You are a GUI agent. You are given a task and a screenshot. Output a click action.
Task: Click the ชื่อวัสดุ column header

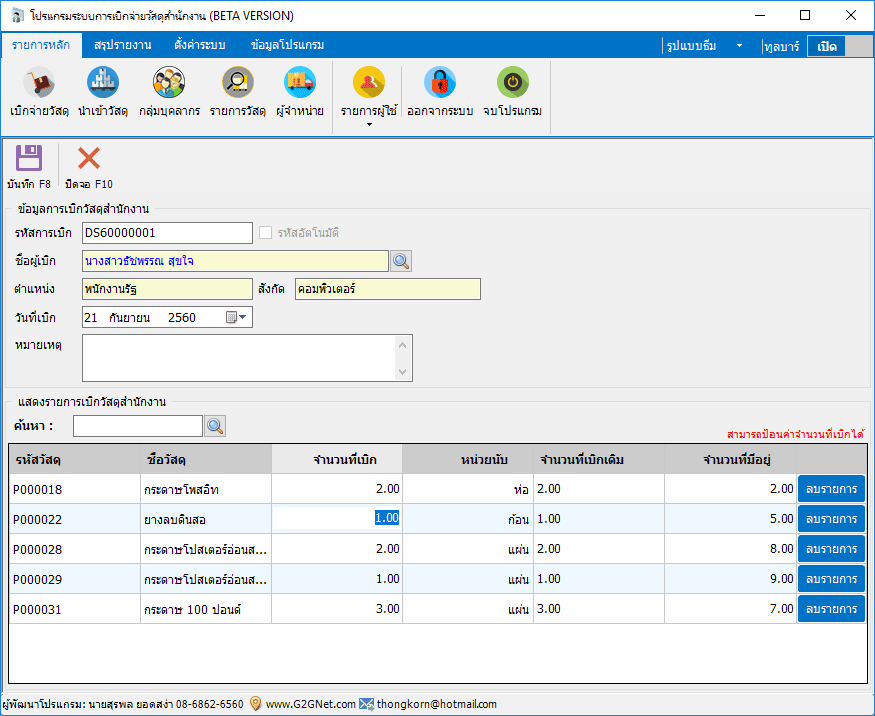[206, 460]
